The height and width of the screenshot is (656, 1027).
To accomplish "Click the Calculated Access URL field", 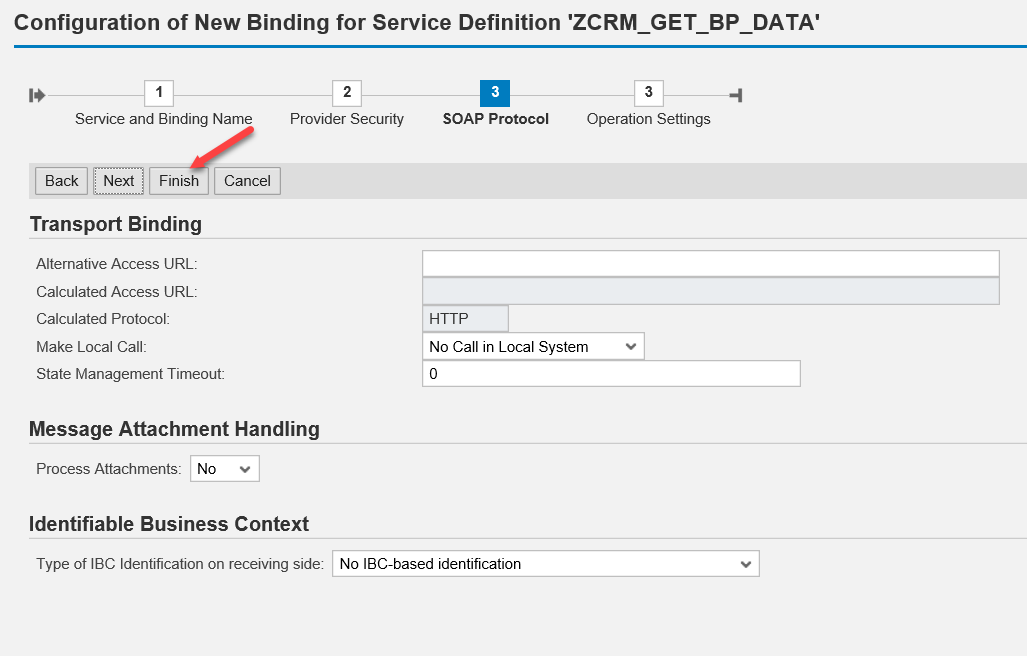I will coord(710,291).
